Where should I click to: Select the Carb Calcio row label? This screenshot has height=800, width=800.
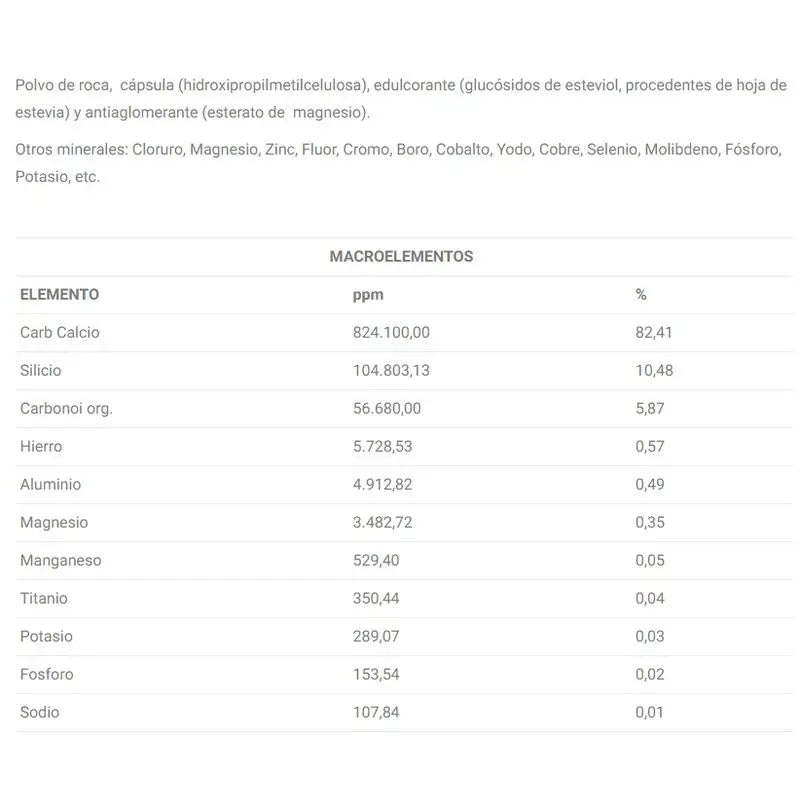click(60, 333)
